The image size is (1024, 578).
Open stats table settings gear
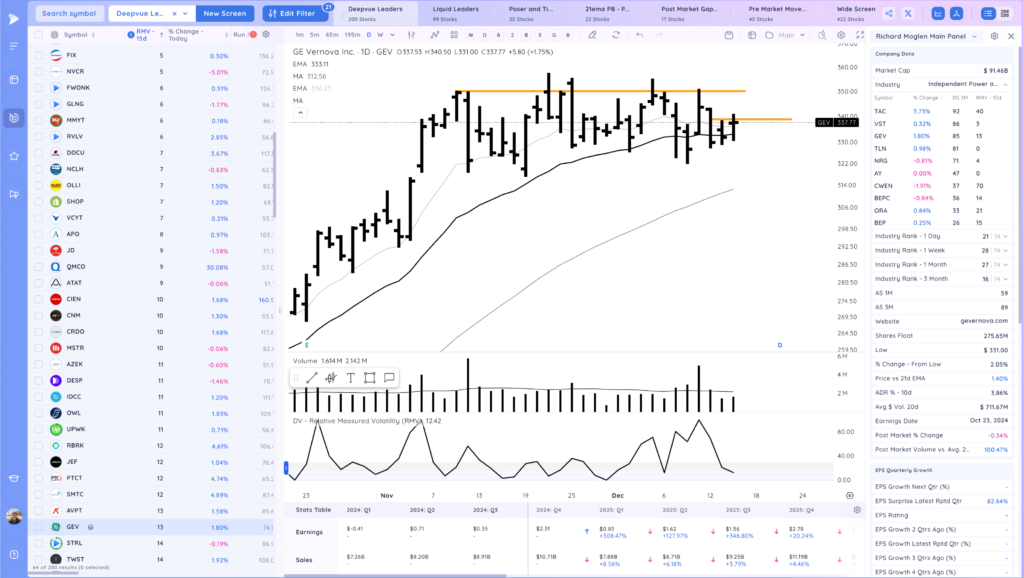click(x=857, y=509)
